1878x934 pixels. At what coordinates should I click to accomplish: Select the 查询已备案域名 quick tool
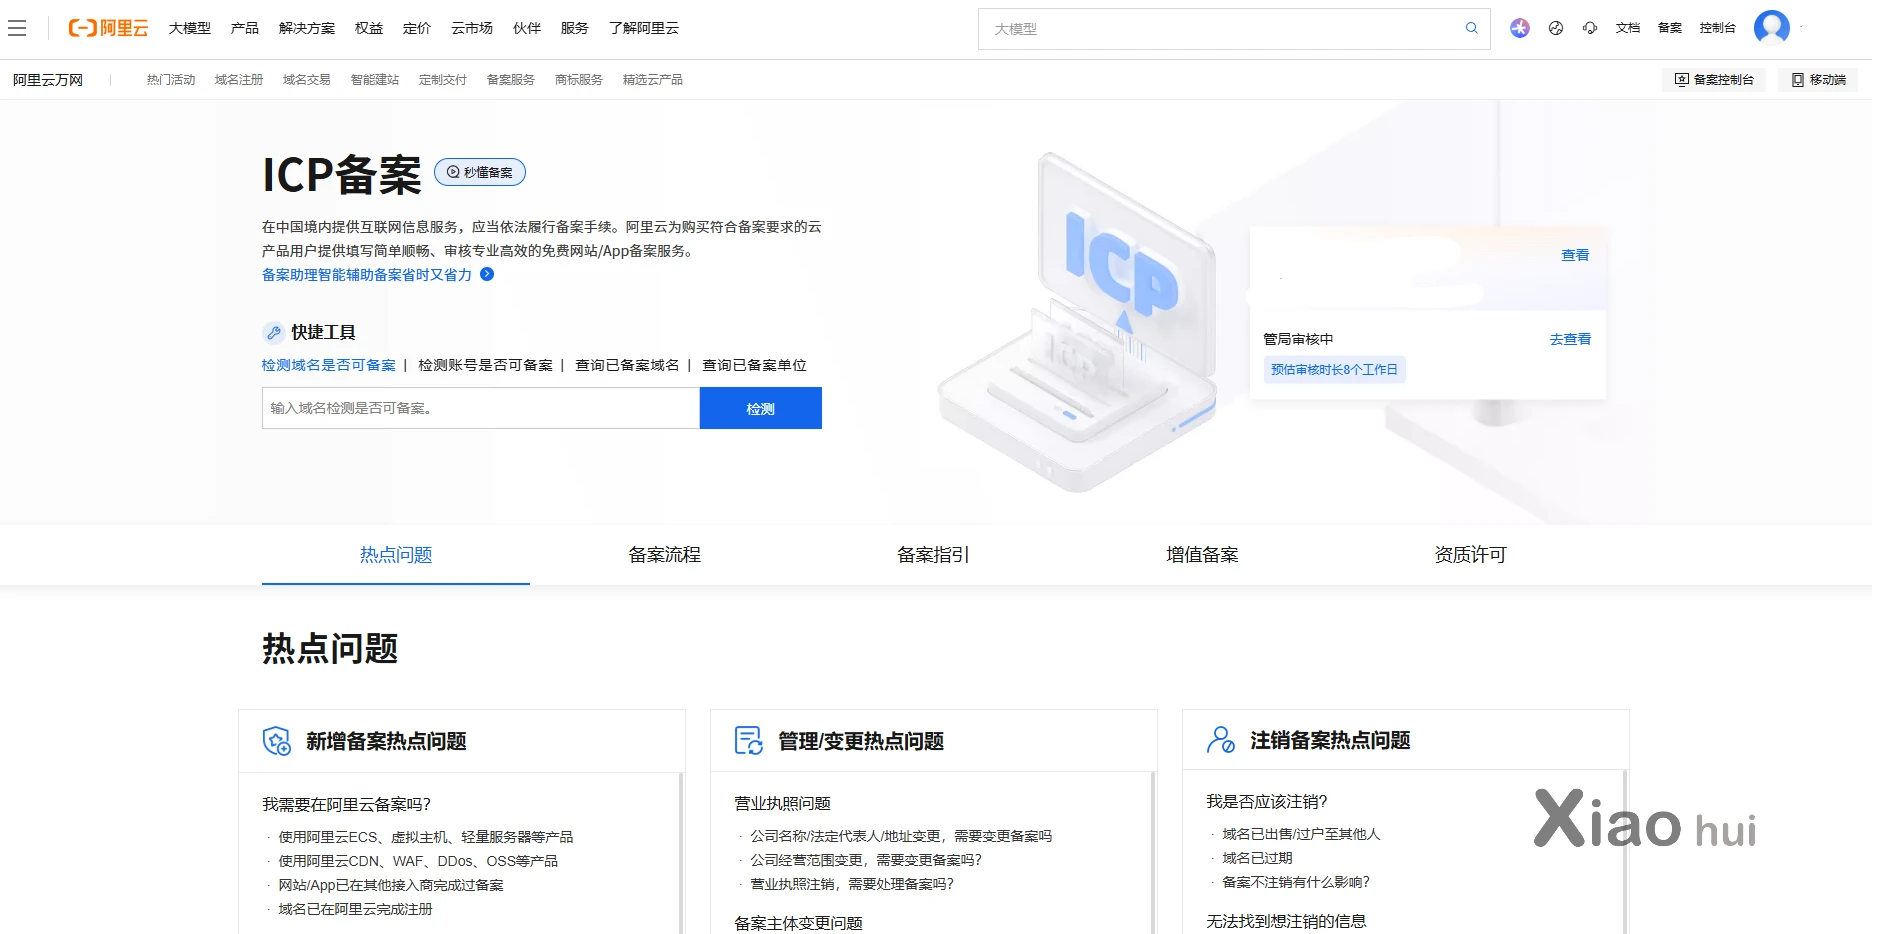(x=626, y=365)
